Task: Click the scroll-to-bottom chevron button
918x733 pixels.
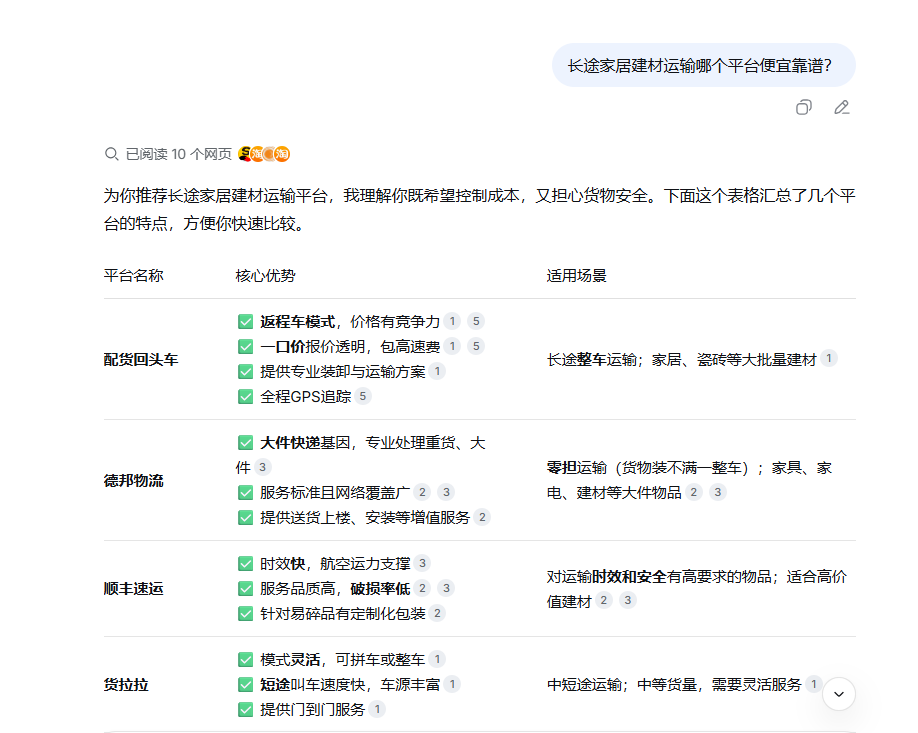Action: click(x=839, y=694)
